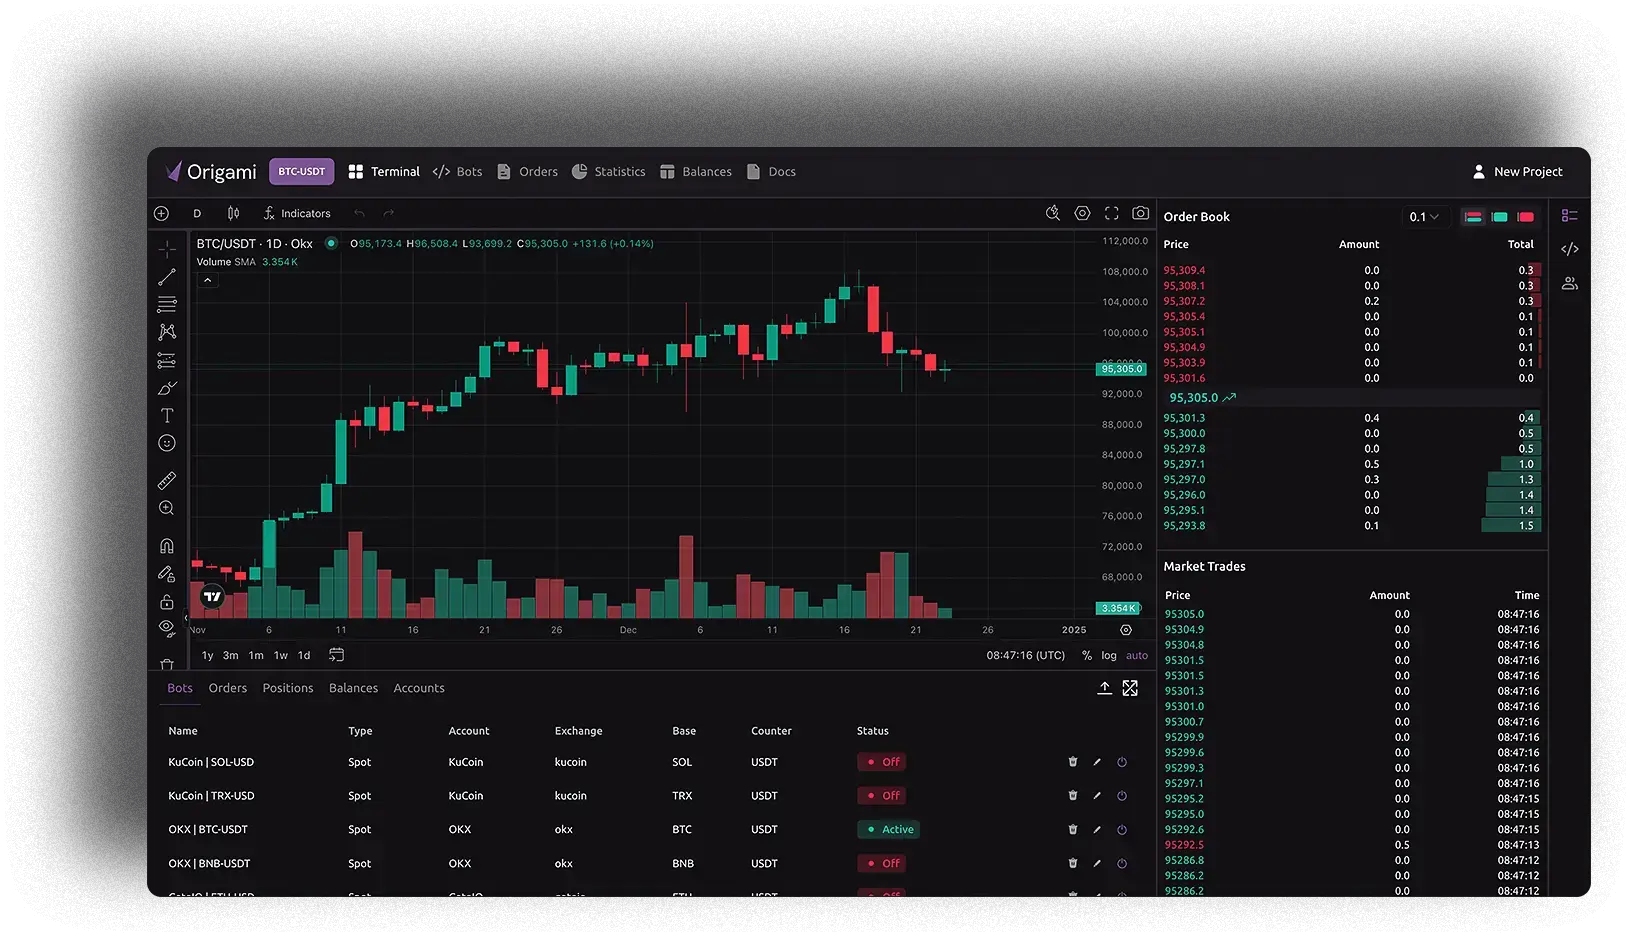Open the code API sidebar icon

tap(1570, 249)
